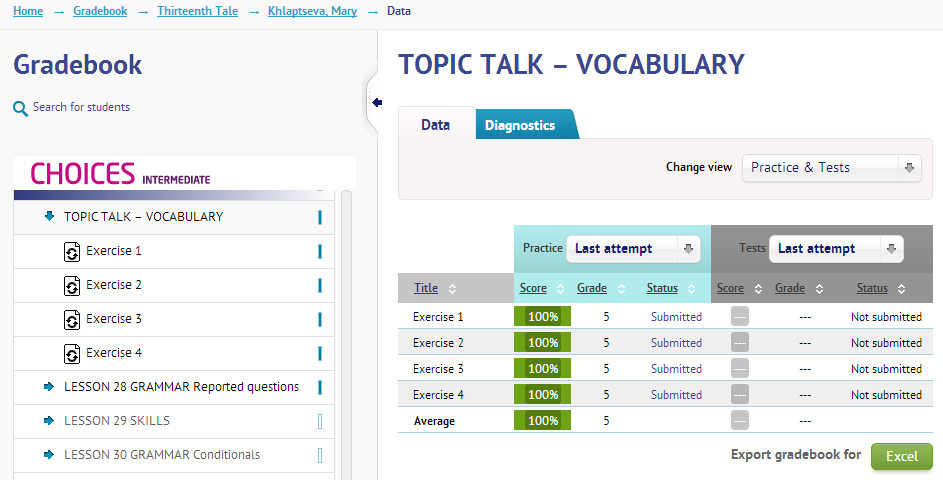This screenshot has width=943, height=480.
Task: Sort the table by the Title column
Action: [x=426, y=288]
